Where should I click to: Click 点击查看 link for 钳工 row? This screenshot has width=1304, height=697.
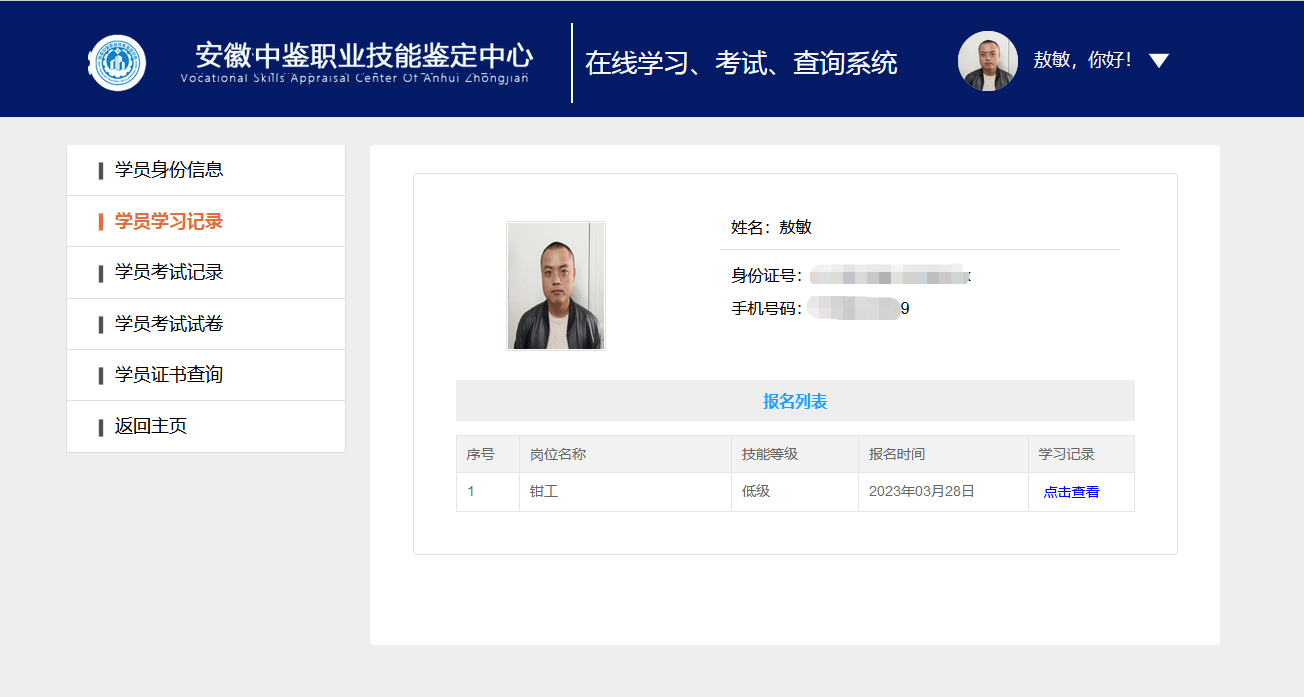click(1071, 492)
